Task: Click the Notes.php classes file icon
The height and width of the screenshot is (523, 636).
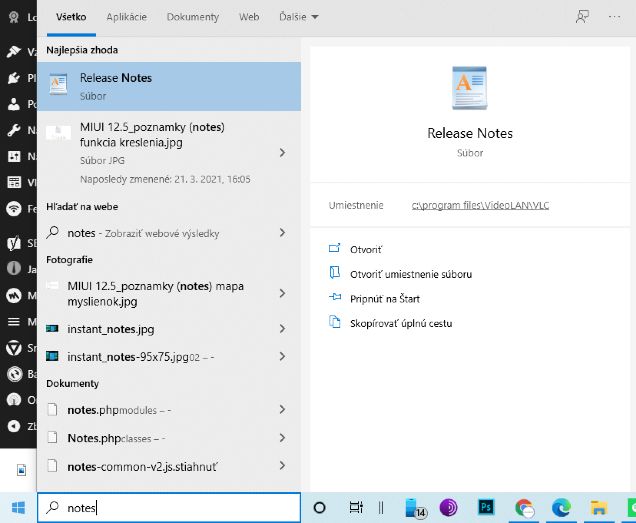Action: [52, 437]
